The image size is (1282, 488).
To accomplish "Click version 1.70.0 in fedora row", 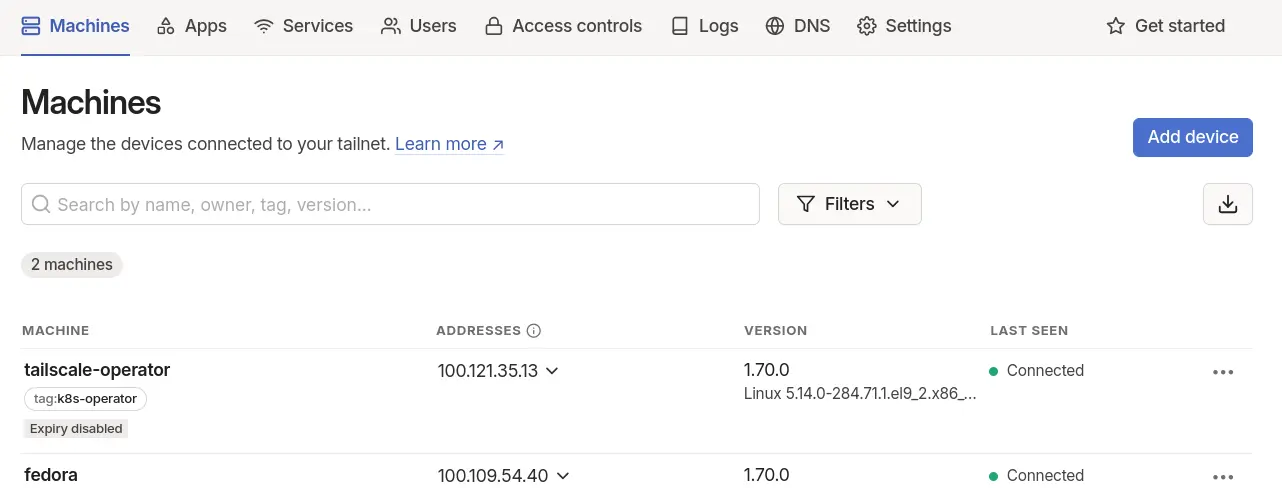I will [767, 475].
